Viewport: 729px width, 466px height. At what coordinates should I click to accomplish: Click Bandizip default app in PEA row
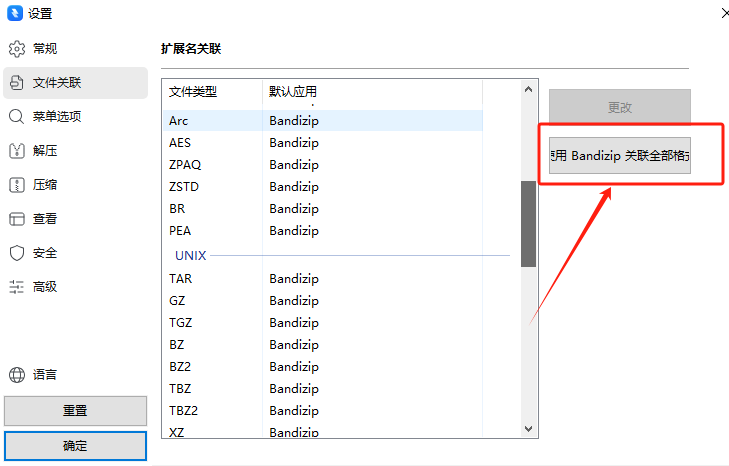coord(294,231)
